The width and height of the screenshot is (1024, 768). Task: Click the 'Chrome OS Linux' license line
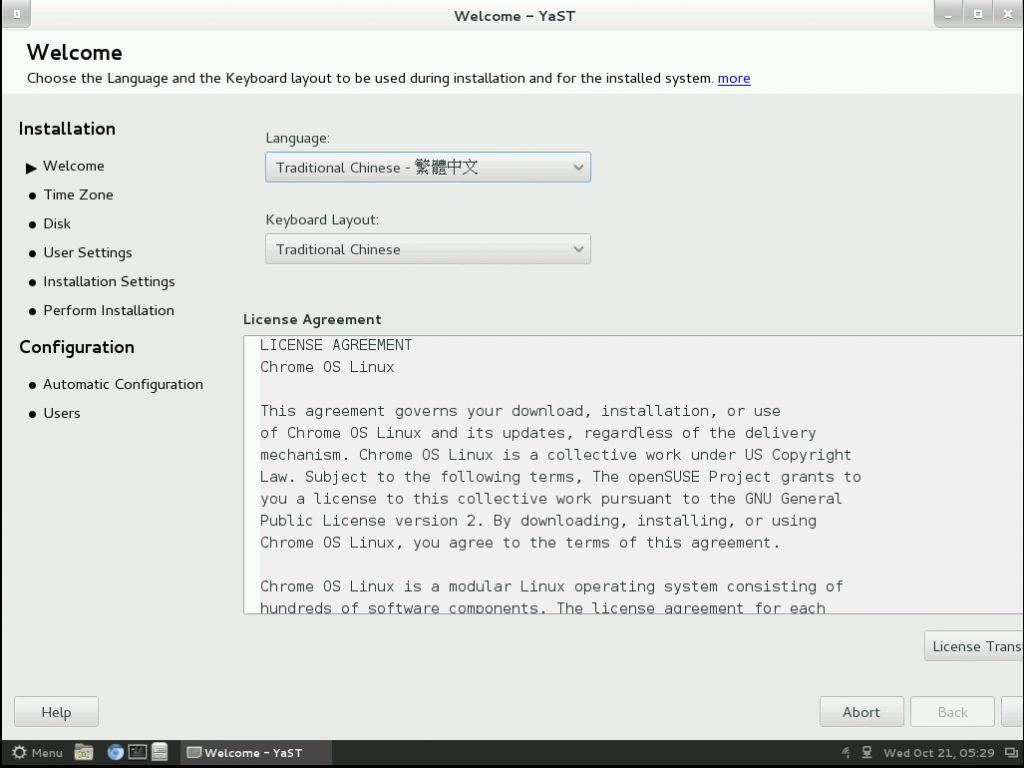click(327, 367)
